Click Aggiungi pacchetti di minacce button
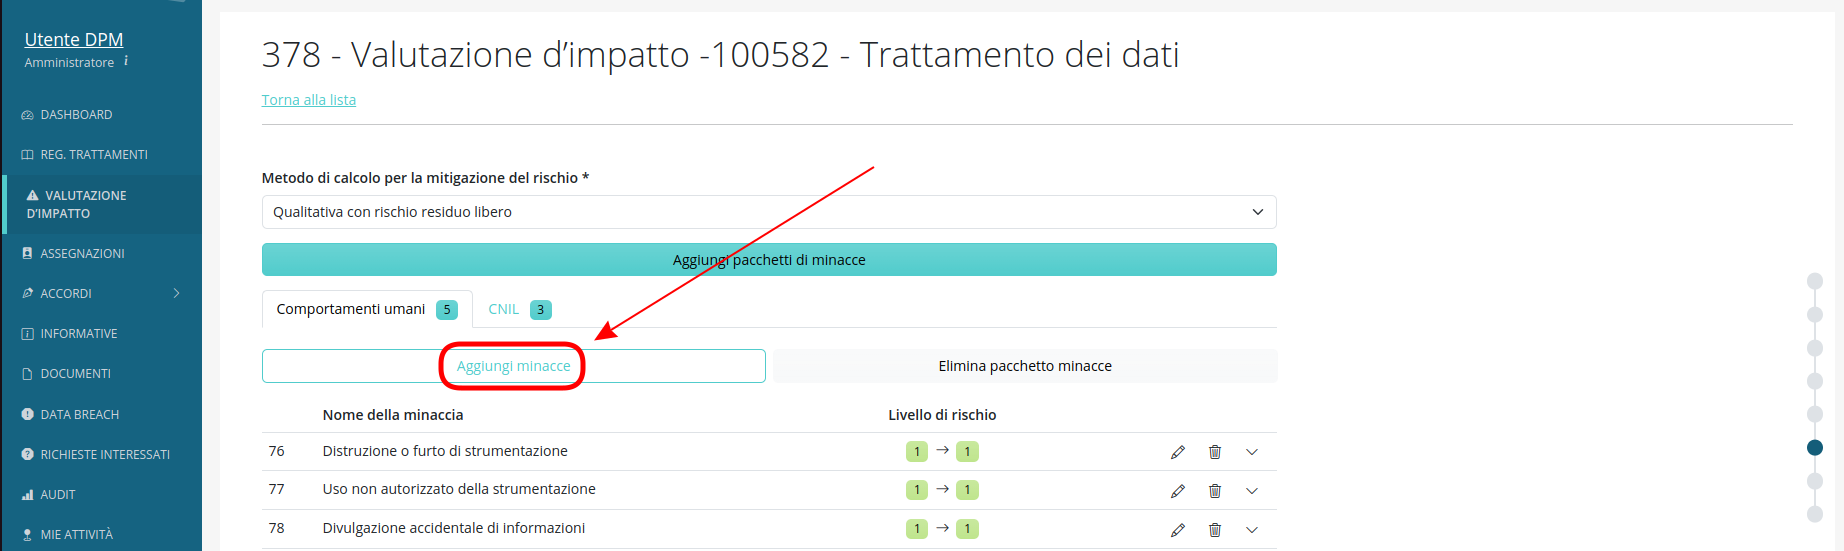 pos(769,260)
